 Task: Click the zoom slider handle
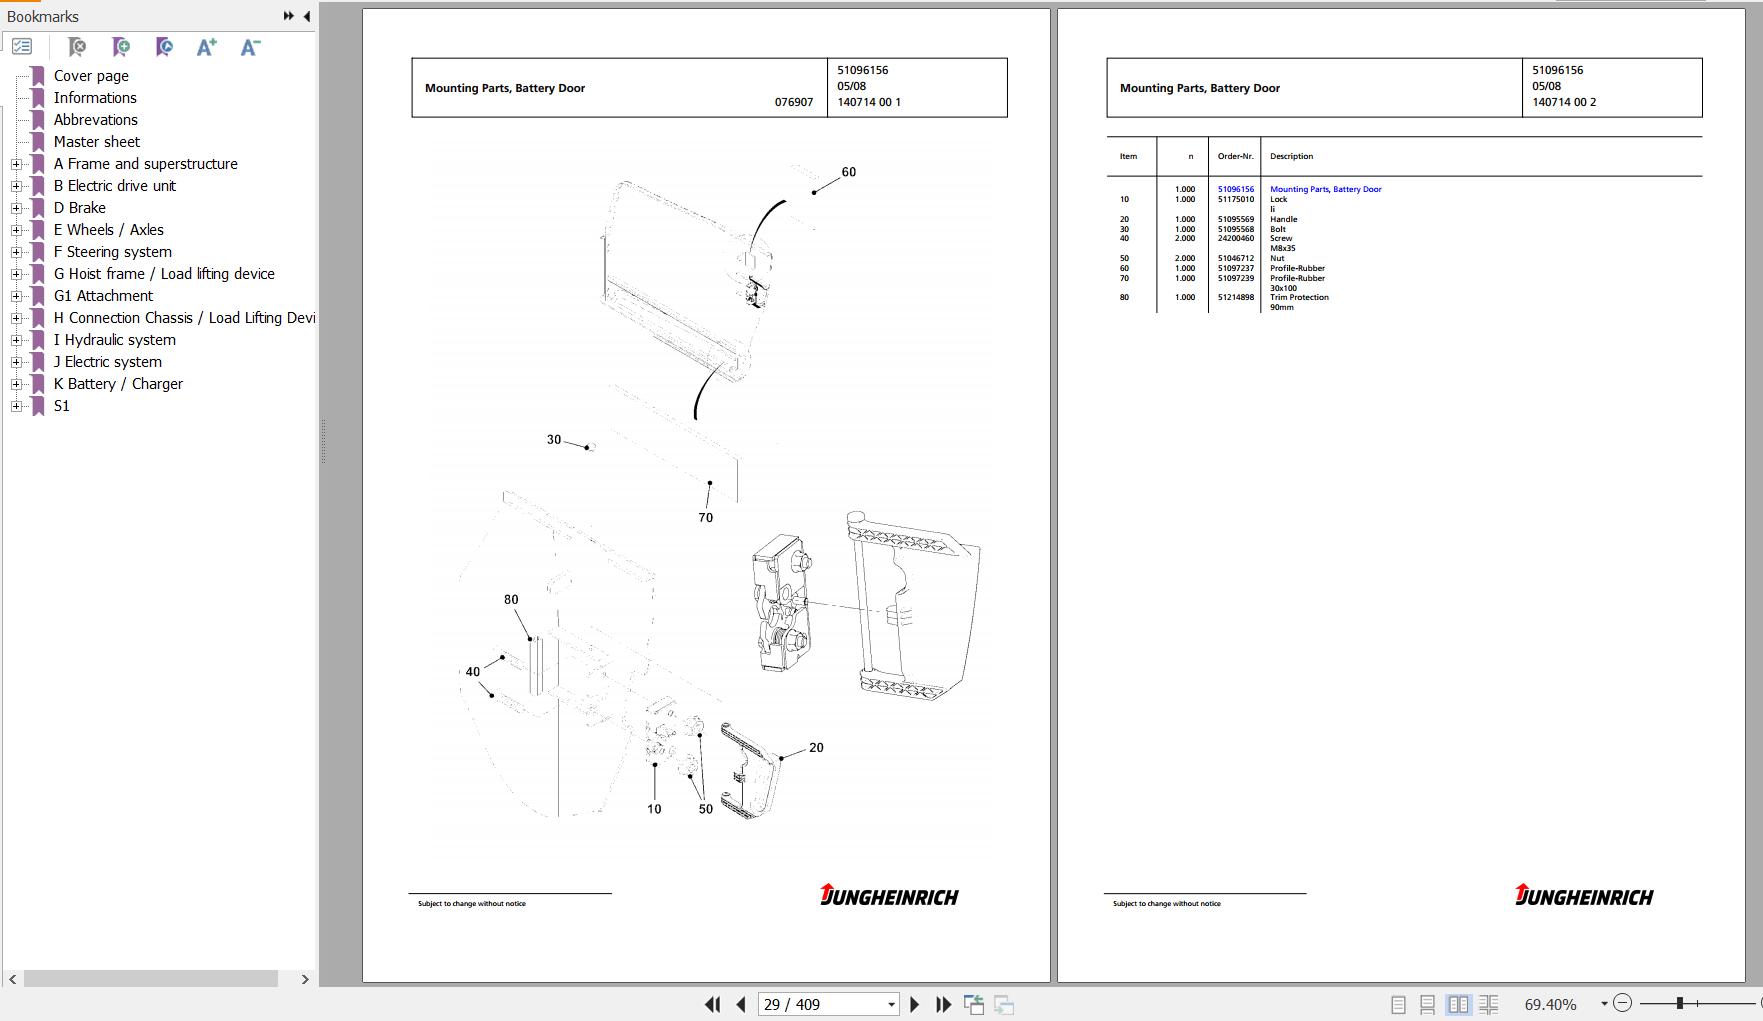[x=1680, y=1003]
